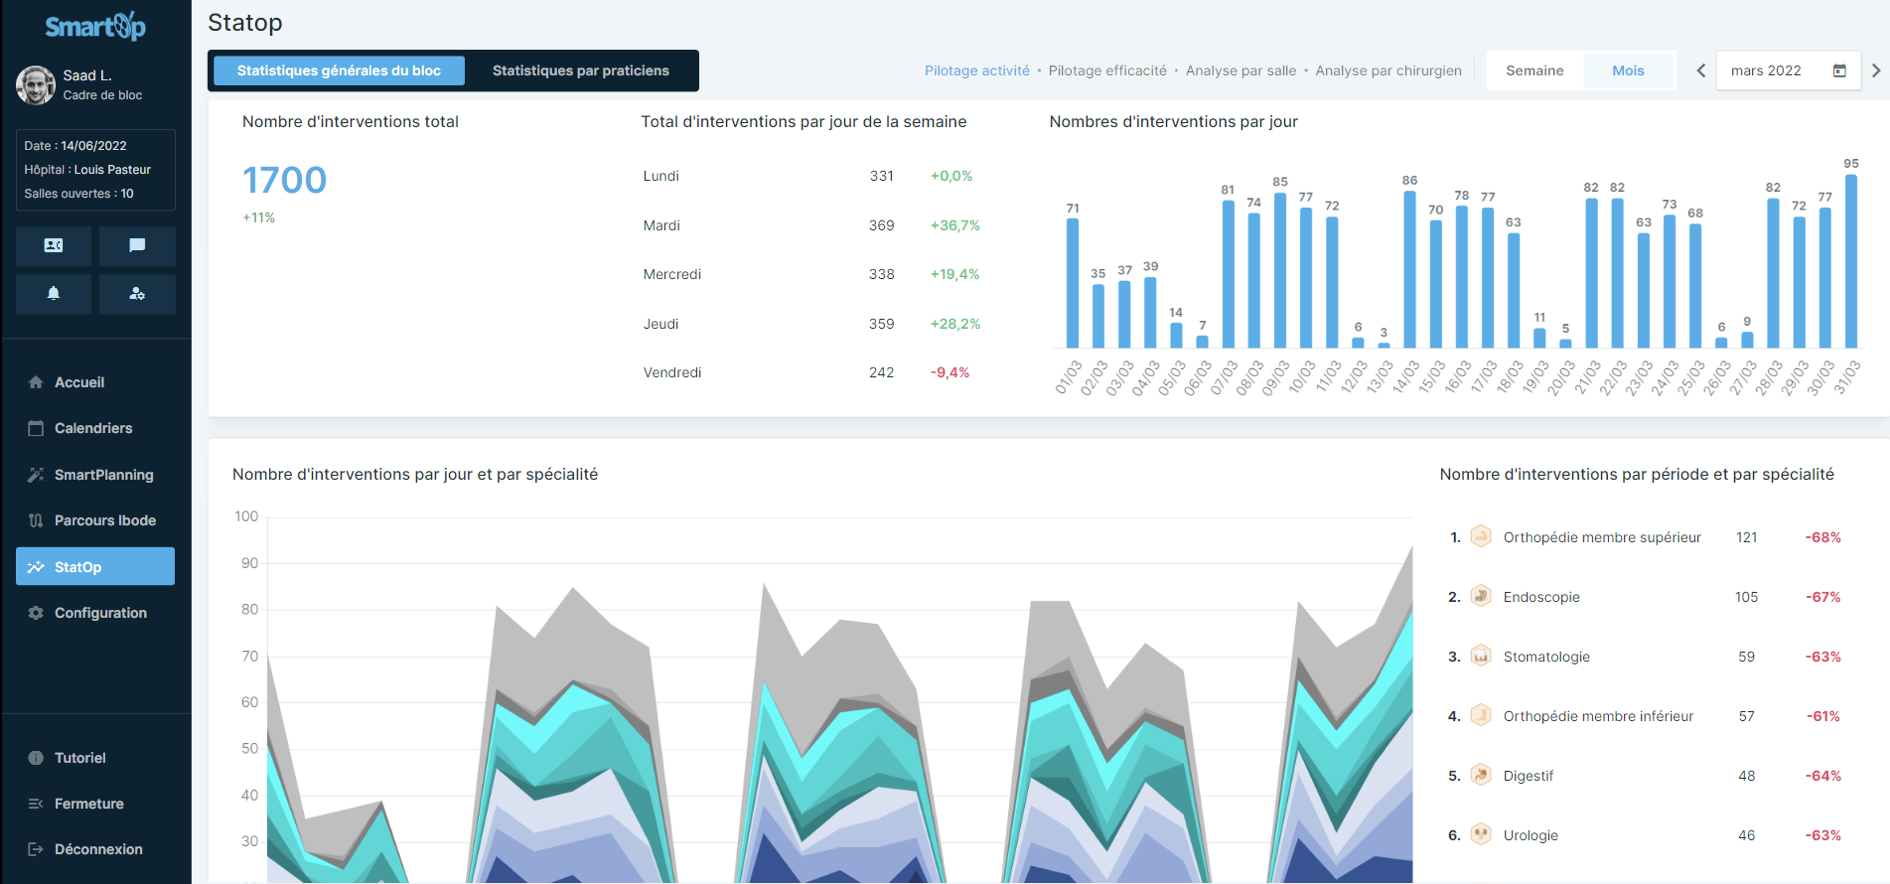Image resolution: width=1890 pixels, height=884 pixels.
Task: Open Analyse par salle view
Action: [x=1241, y=71]
